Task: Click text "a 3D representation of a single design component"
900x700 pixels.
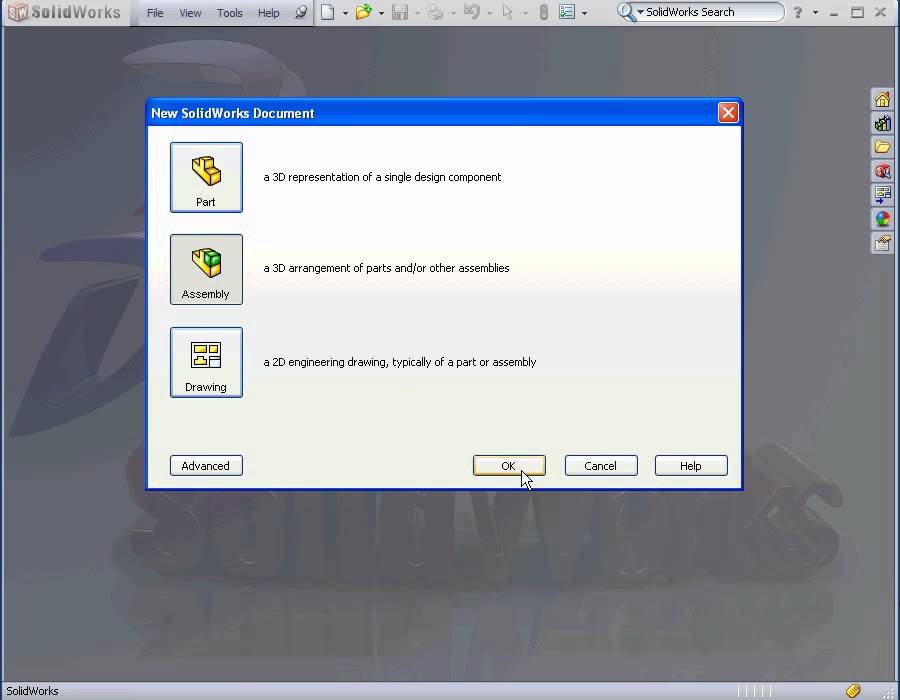Action: click(x=382, y=177)
